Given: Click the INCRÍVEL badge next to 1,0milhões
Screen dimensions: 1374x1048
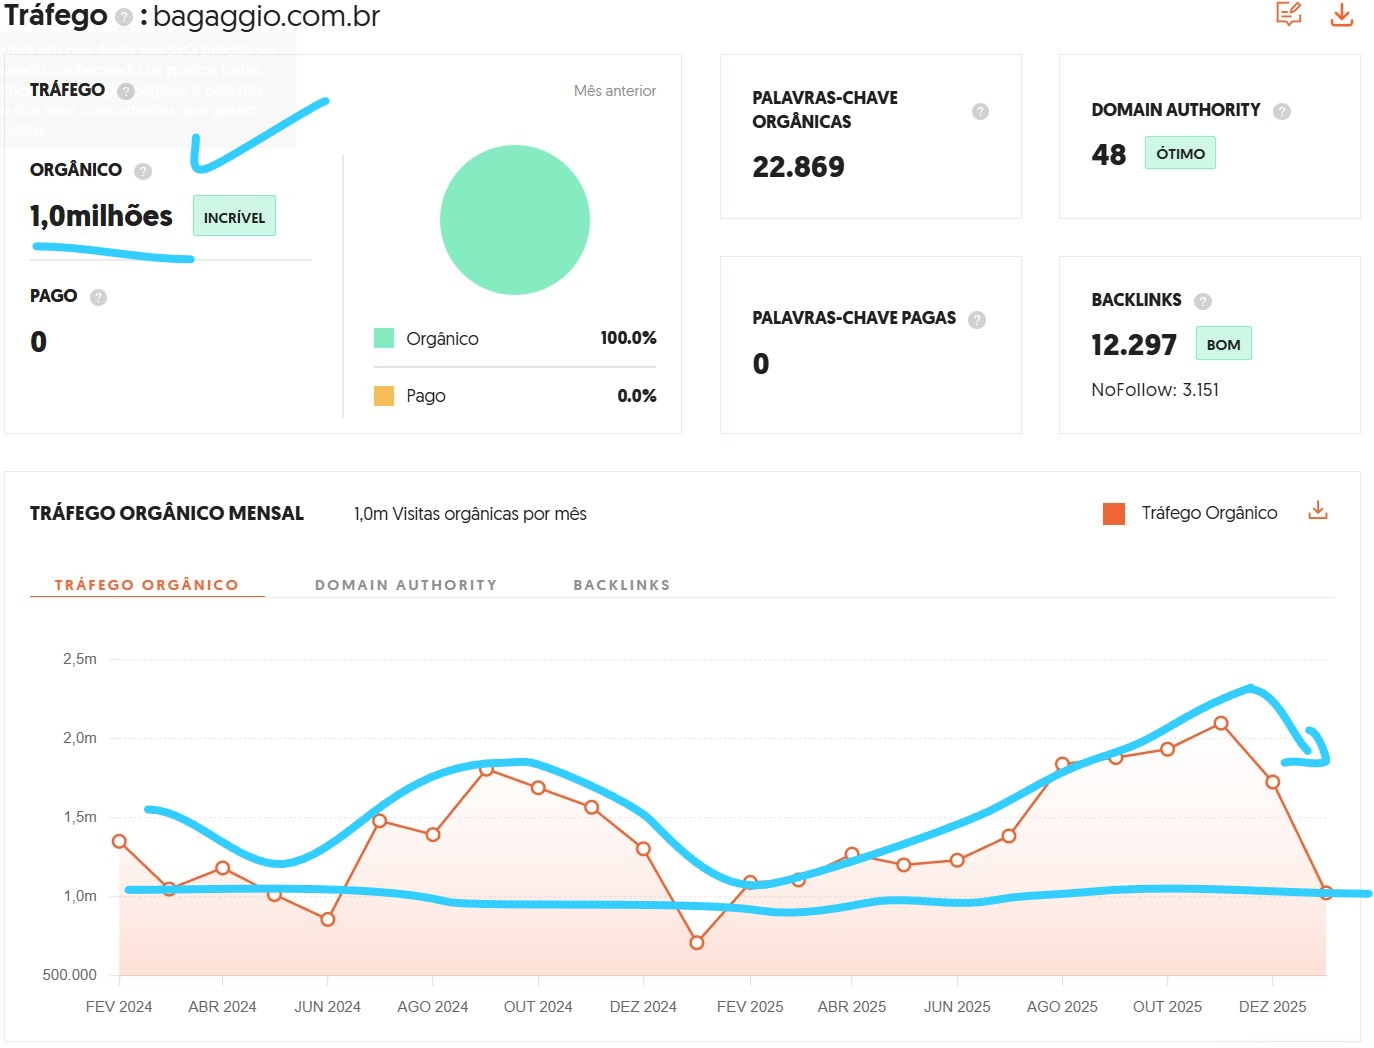Looking at the screenshot, I should click(x=234, y=215).
